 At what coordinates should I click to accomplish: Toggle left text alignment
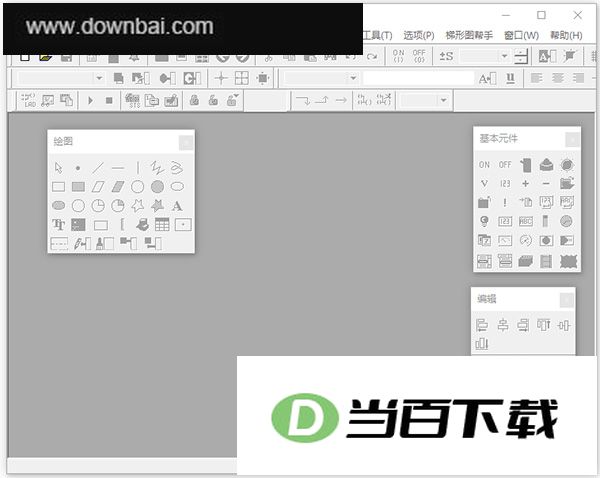[x=536, y=78]
